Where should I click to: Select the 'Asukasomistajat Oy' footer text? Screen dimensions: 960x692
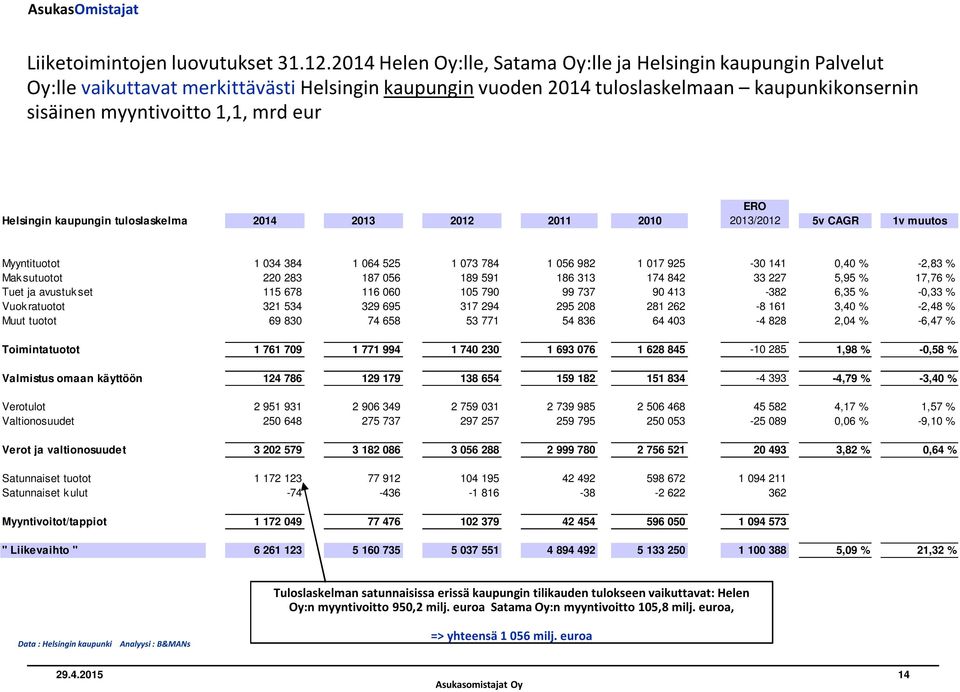pos(479,685)
